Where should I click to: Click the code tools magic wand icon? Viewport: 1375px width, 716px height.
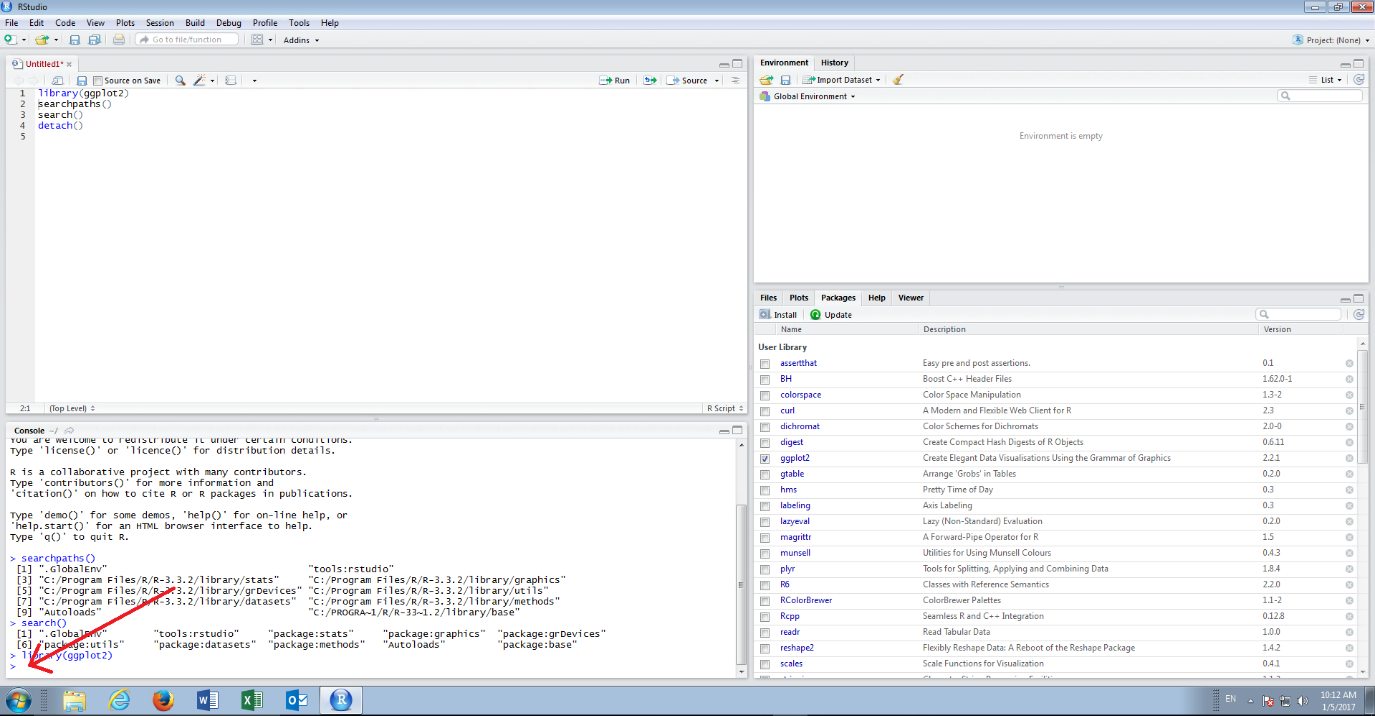pos(200,81)
